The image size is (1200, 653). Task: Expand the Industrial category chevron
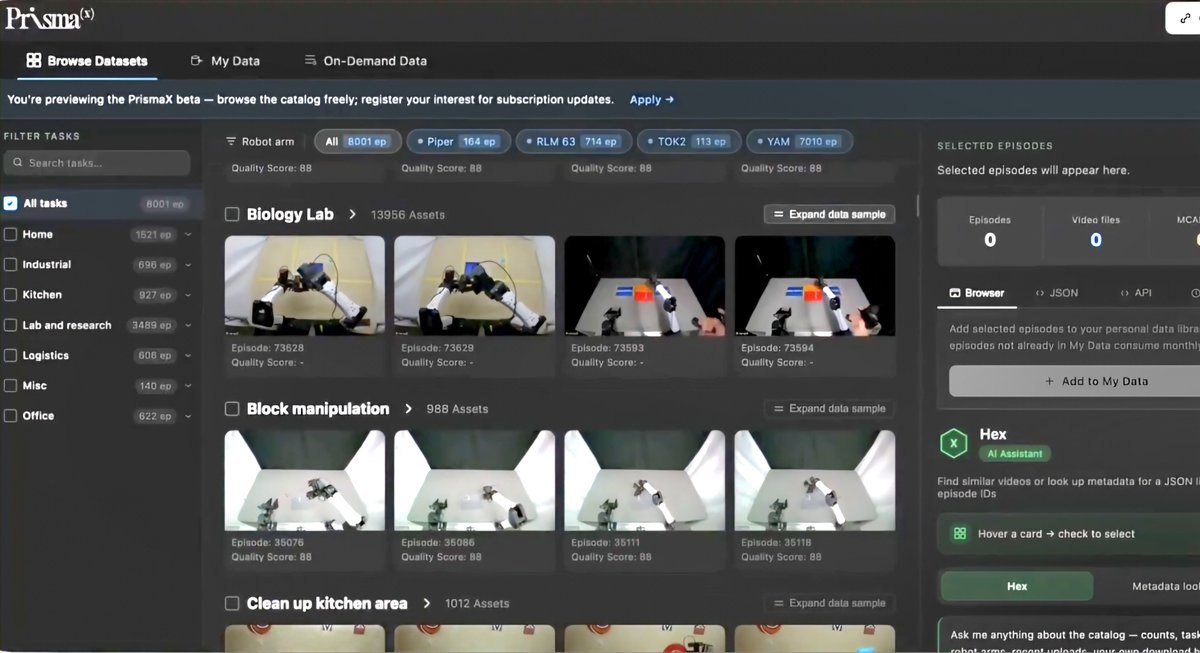click(188, 265)
